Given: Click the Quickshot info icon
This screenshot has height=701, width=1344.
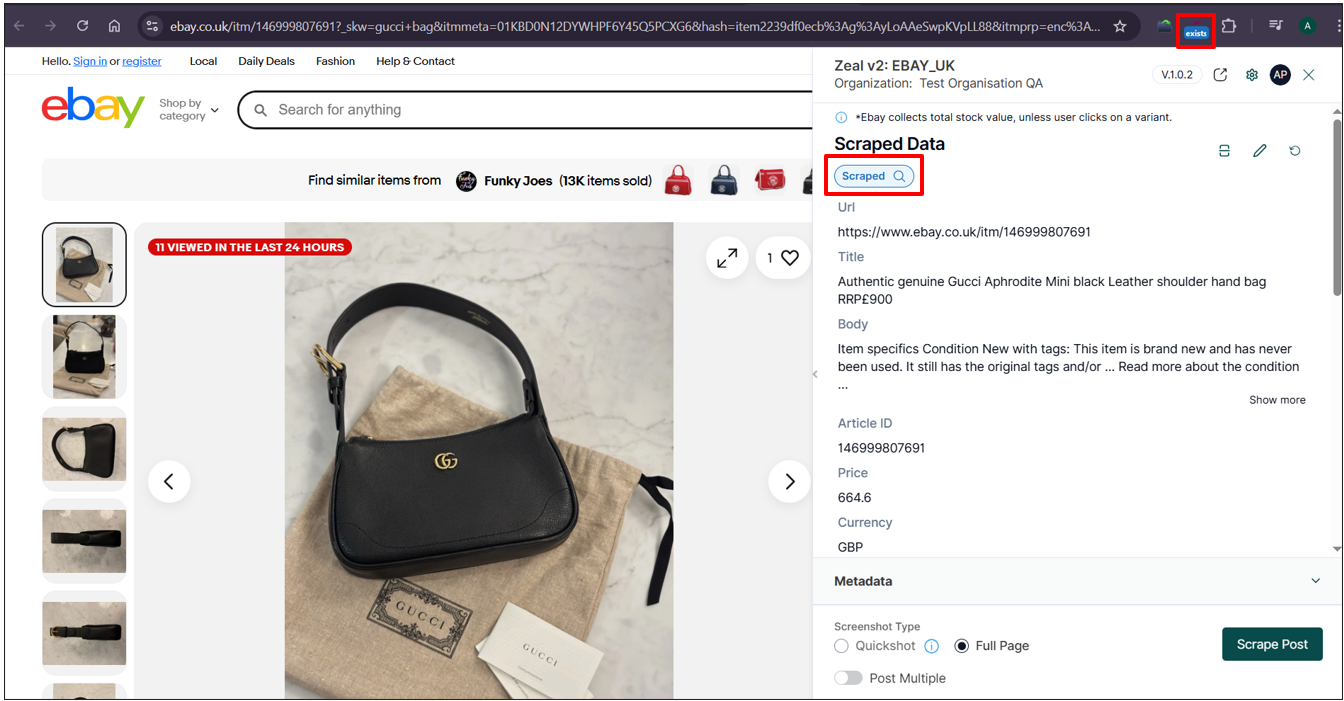Looking at the screenshot, I should point(931,646).
